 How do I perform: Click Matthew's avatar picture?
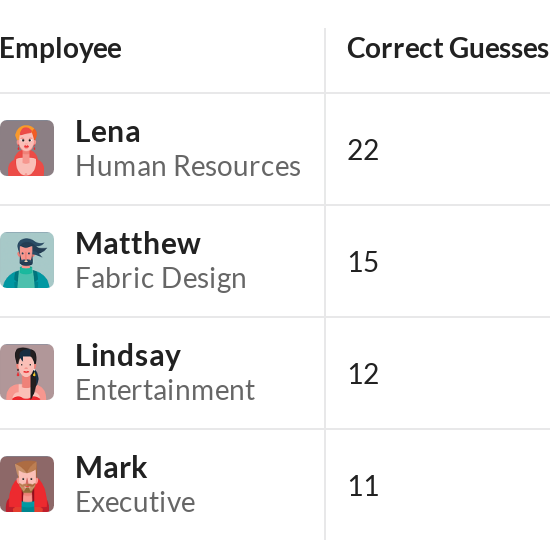point(27,260)
